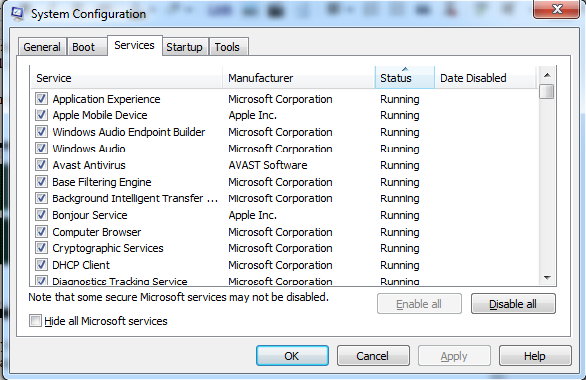
Task: Uncheck the DHCP Client service
Action: 41,265
